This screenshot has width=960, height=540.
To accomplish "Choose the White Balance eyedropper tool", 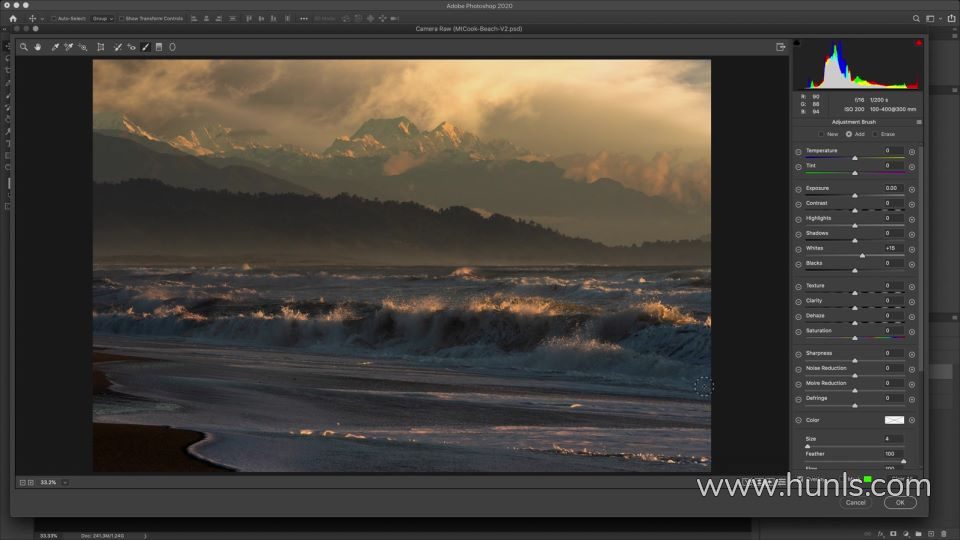I will [55, 47].
